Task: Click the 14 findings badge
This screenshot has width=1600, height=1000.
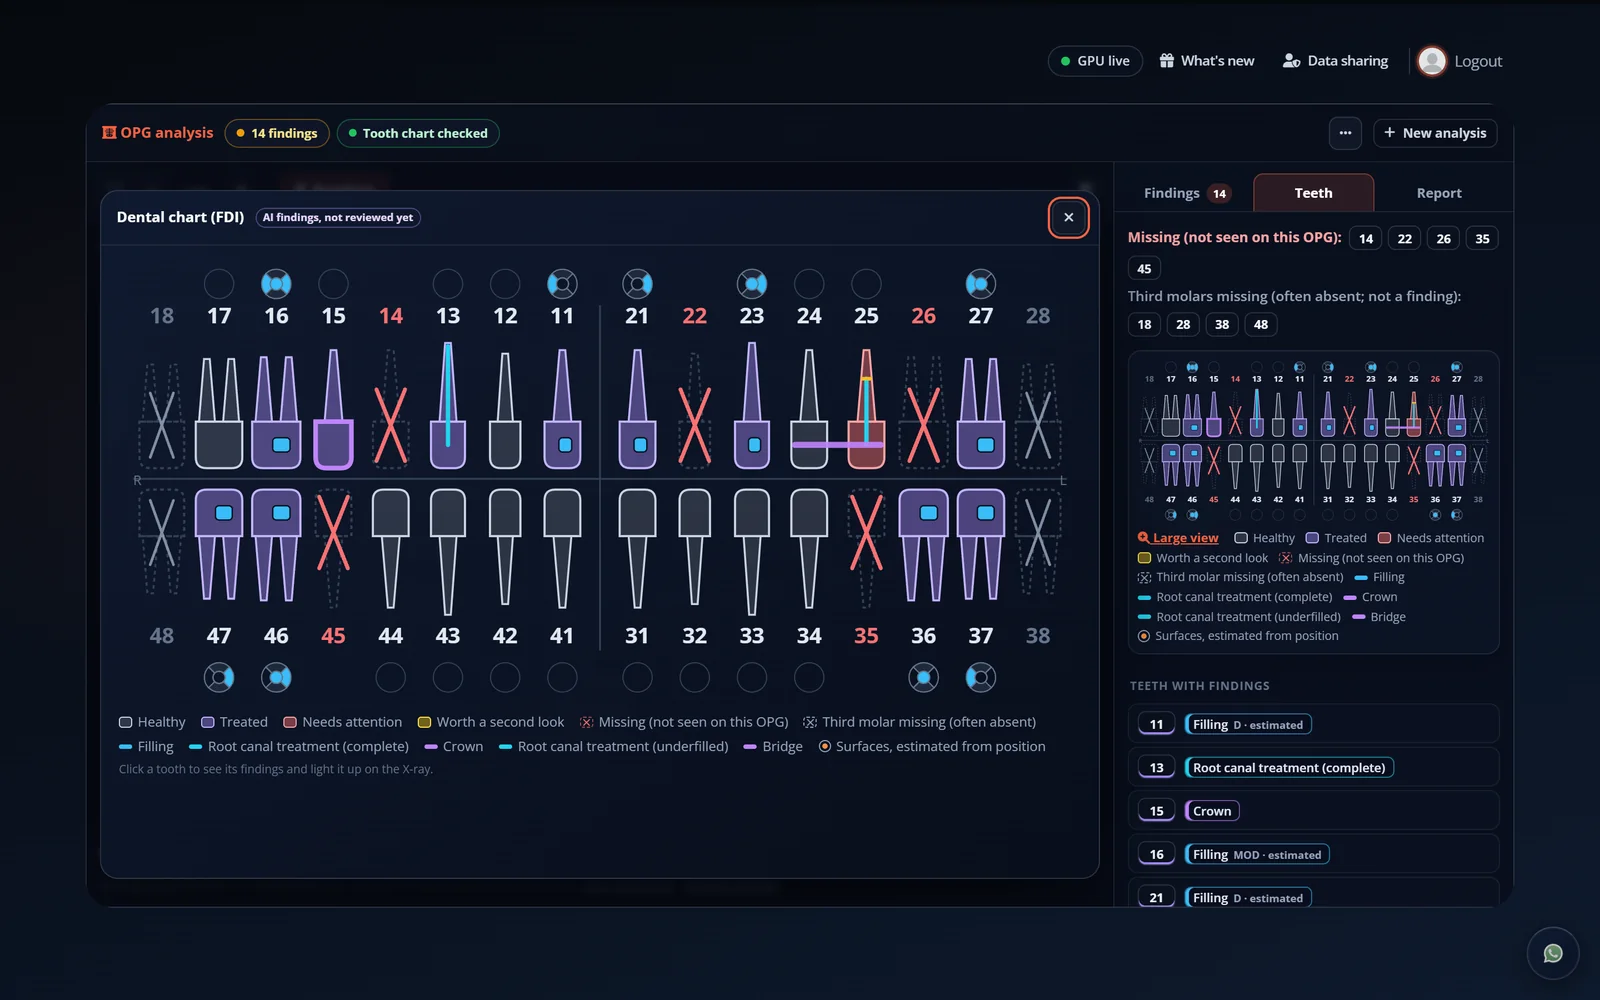Action: 277,133
